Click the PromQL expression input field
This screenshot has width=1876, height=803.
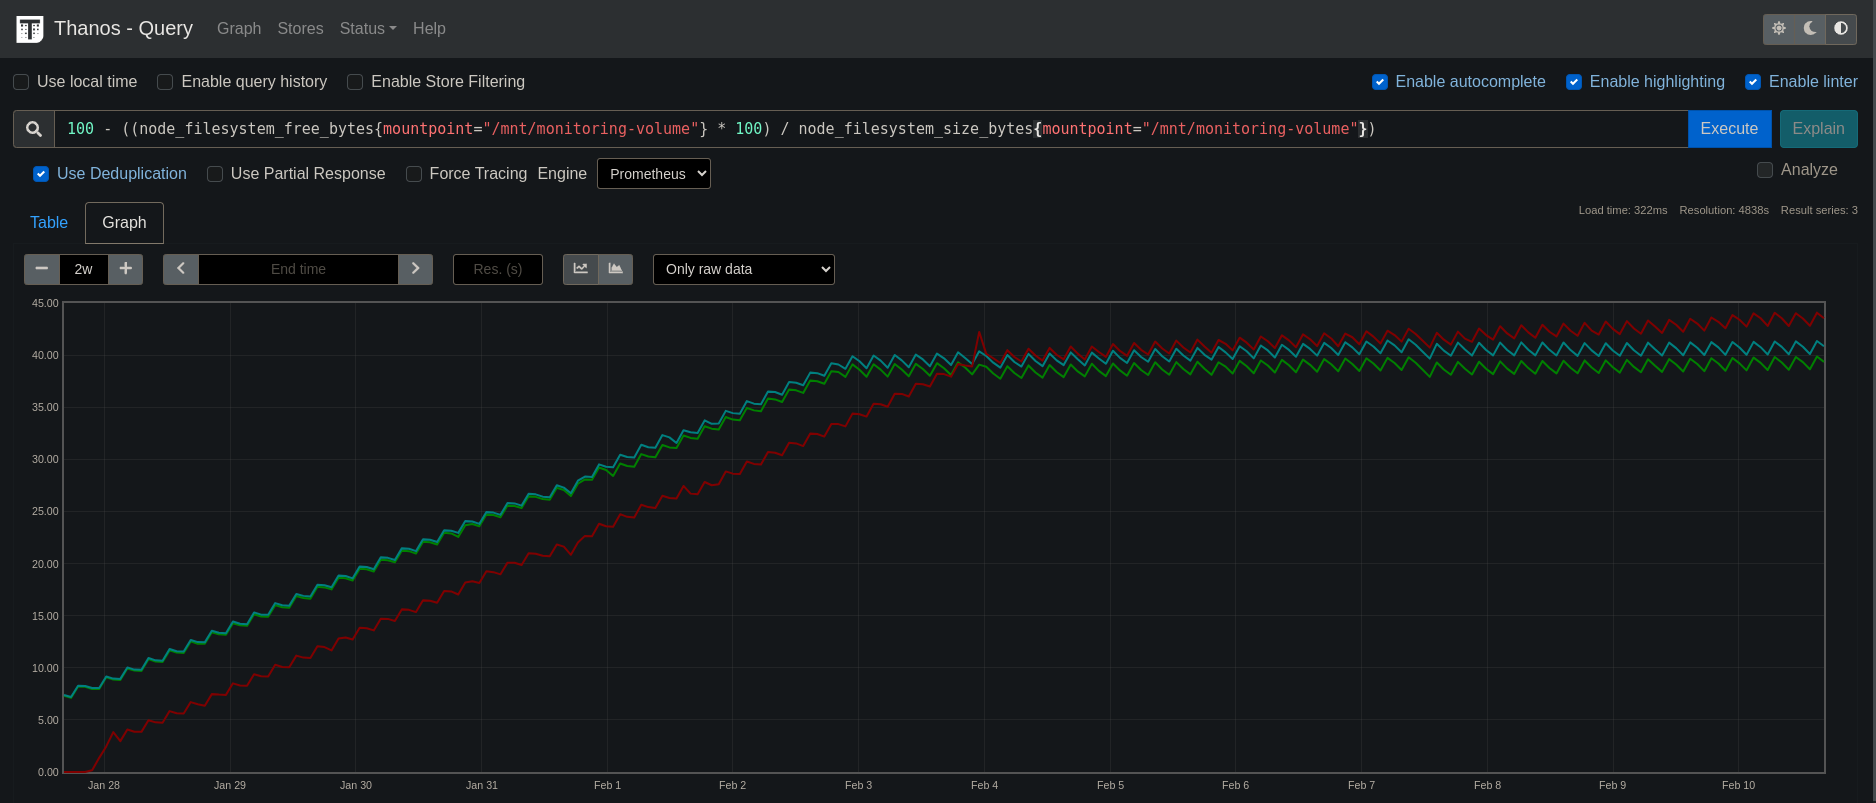coord(870,129)
